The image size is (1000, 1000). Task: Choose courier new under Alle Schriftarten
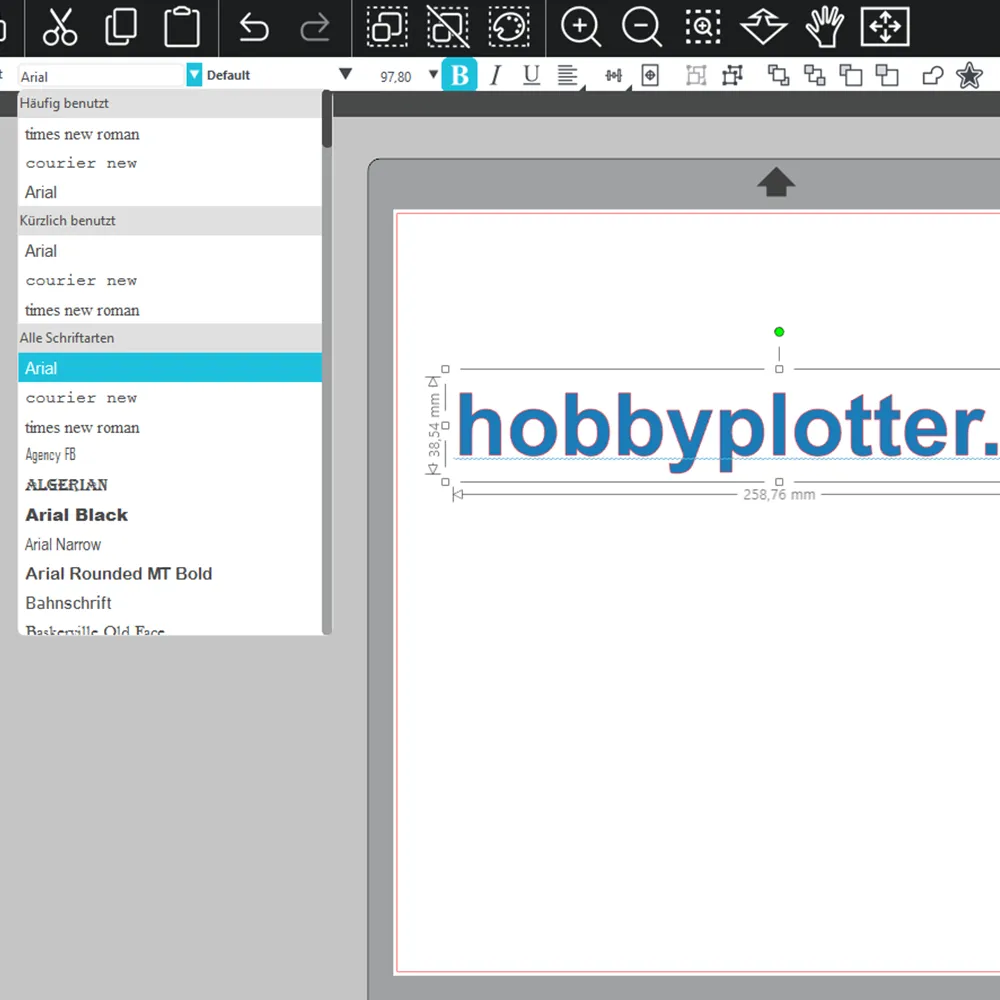click(x=170, y=398)
